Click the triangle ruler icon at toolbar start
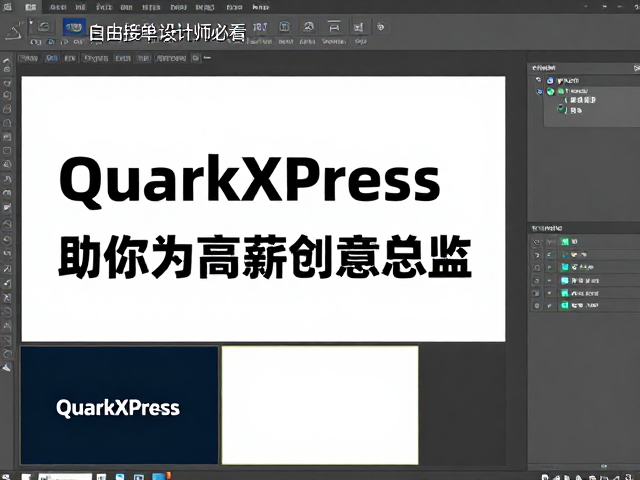 pyautogui.click(x=13, y=31)
